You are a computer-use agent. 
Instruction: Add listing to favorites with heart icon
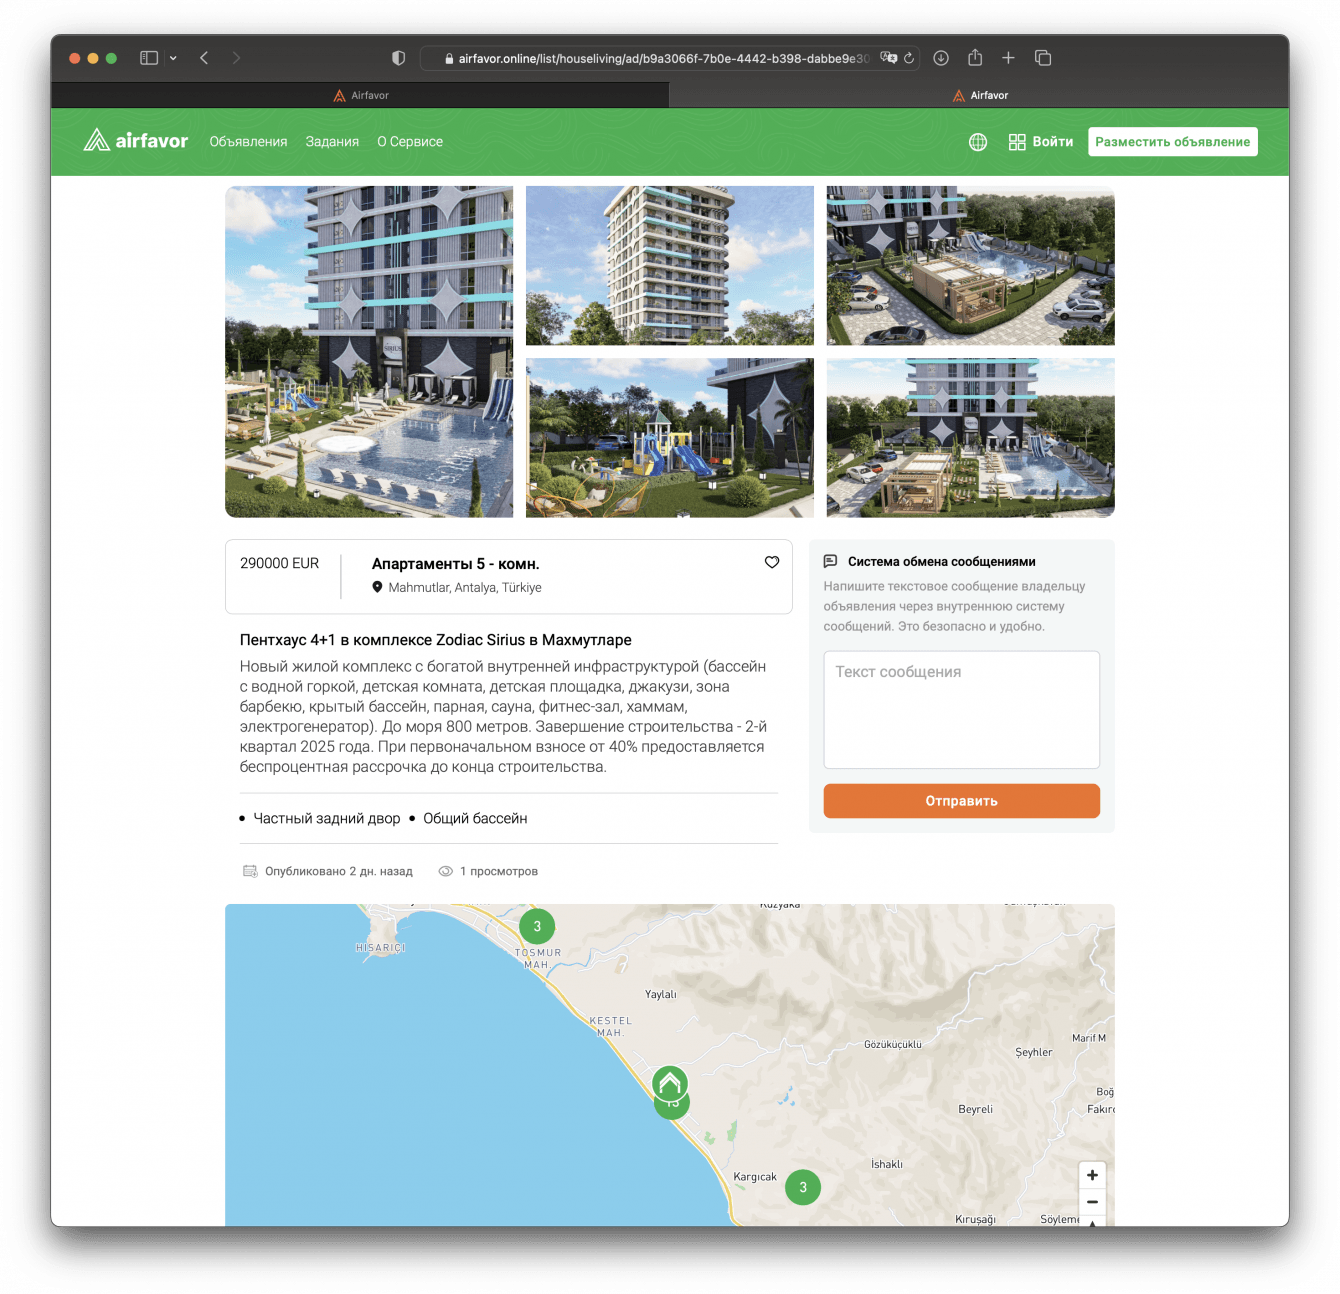(x=772, y=562)
